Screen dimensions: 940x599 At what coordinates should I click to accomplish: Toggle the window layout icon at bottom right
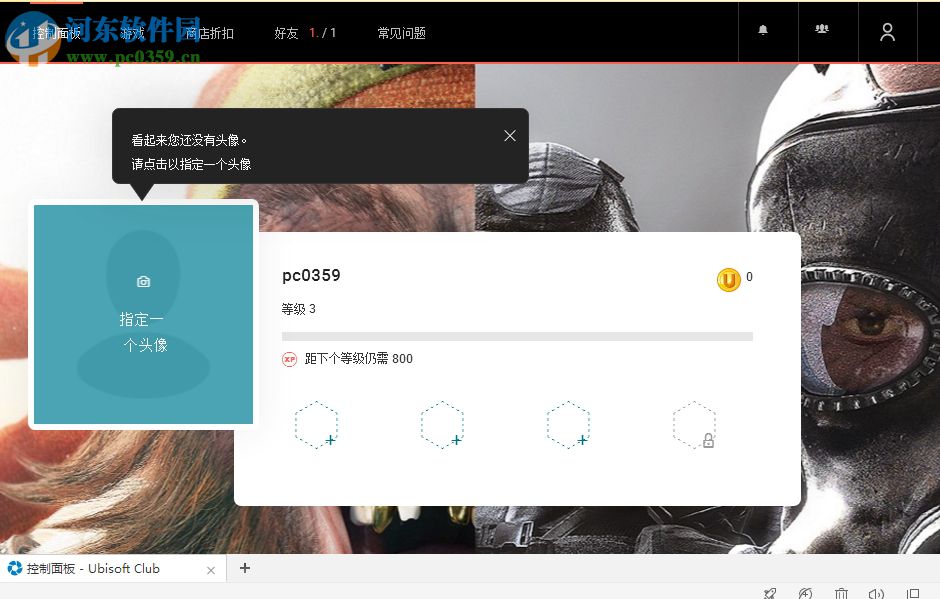[x=912, y=592]
